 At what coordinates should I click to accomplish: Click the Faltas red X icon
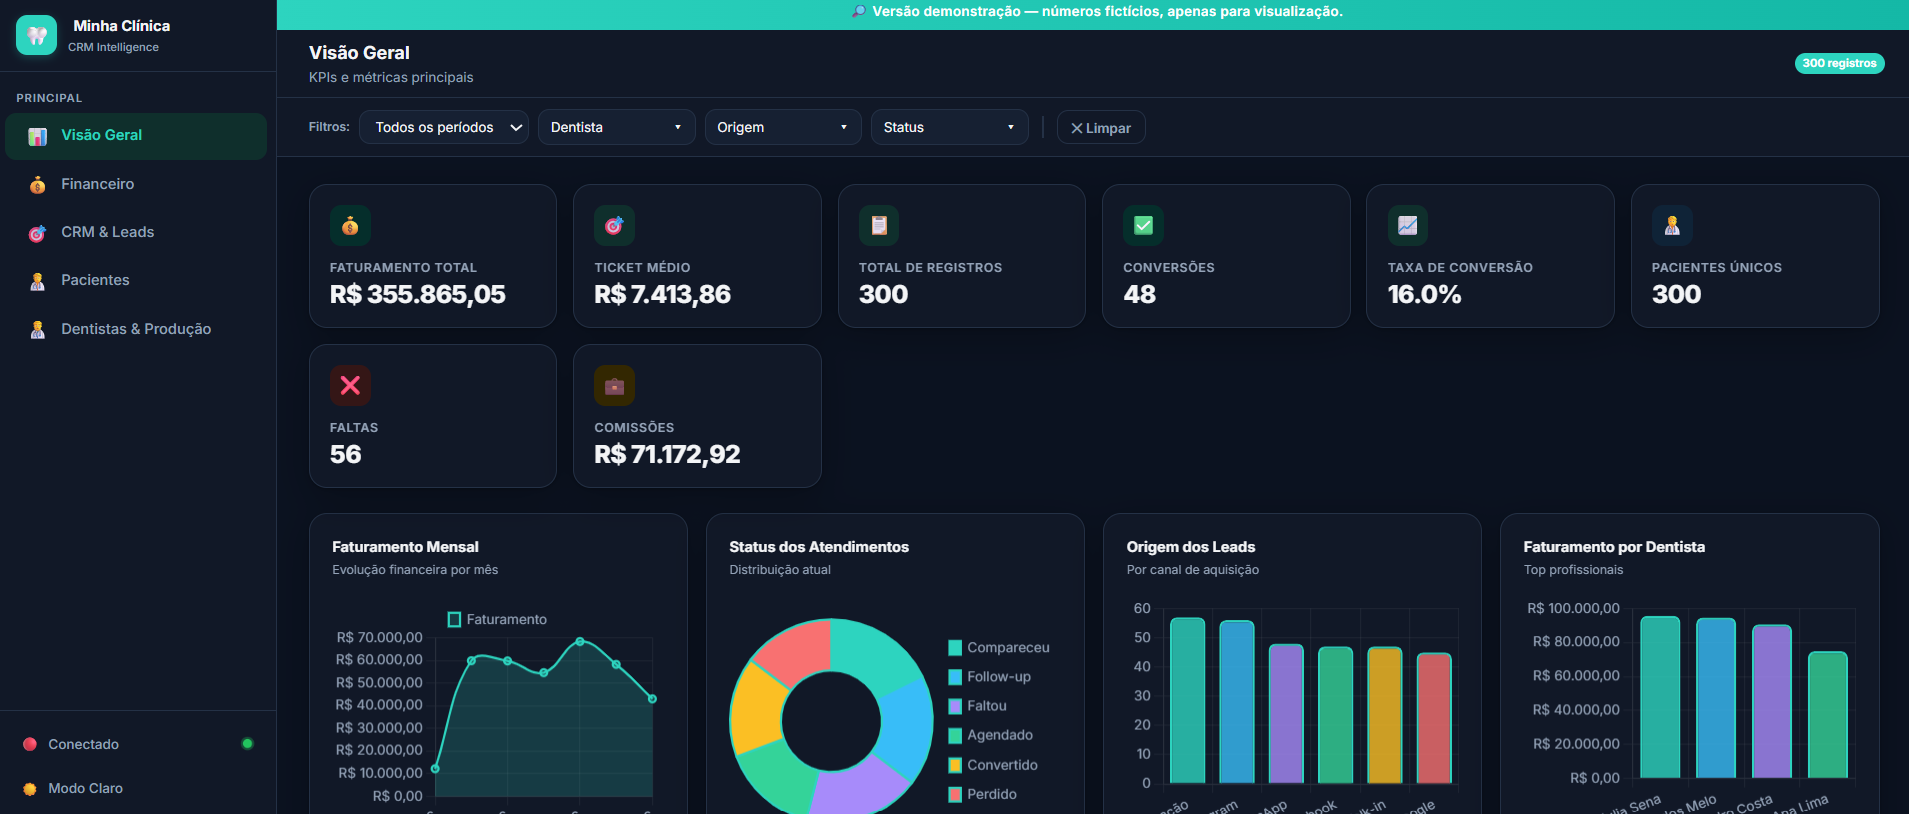[x=350, y=385]
